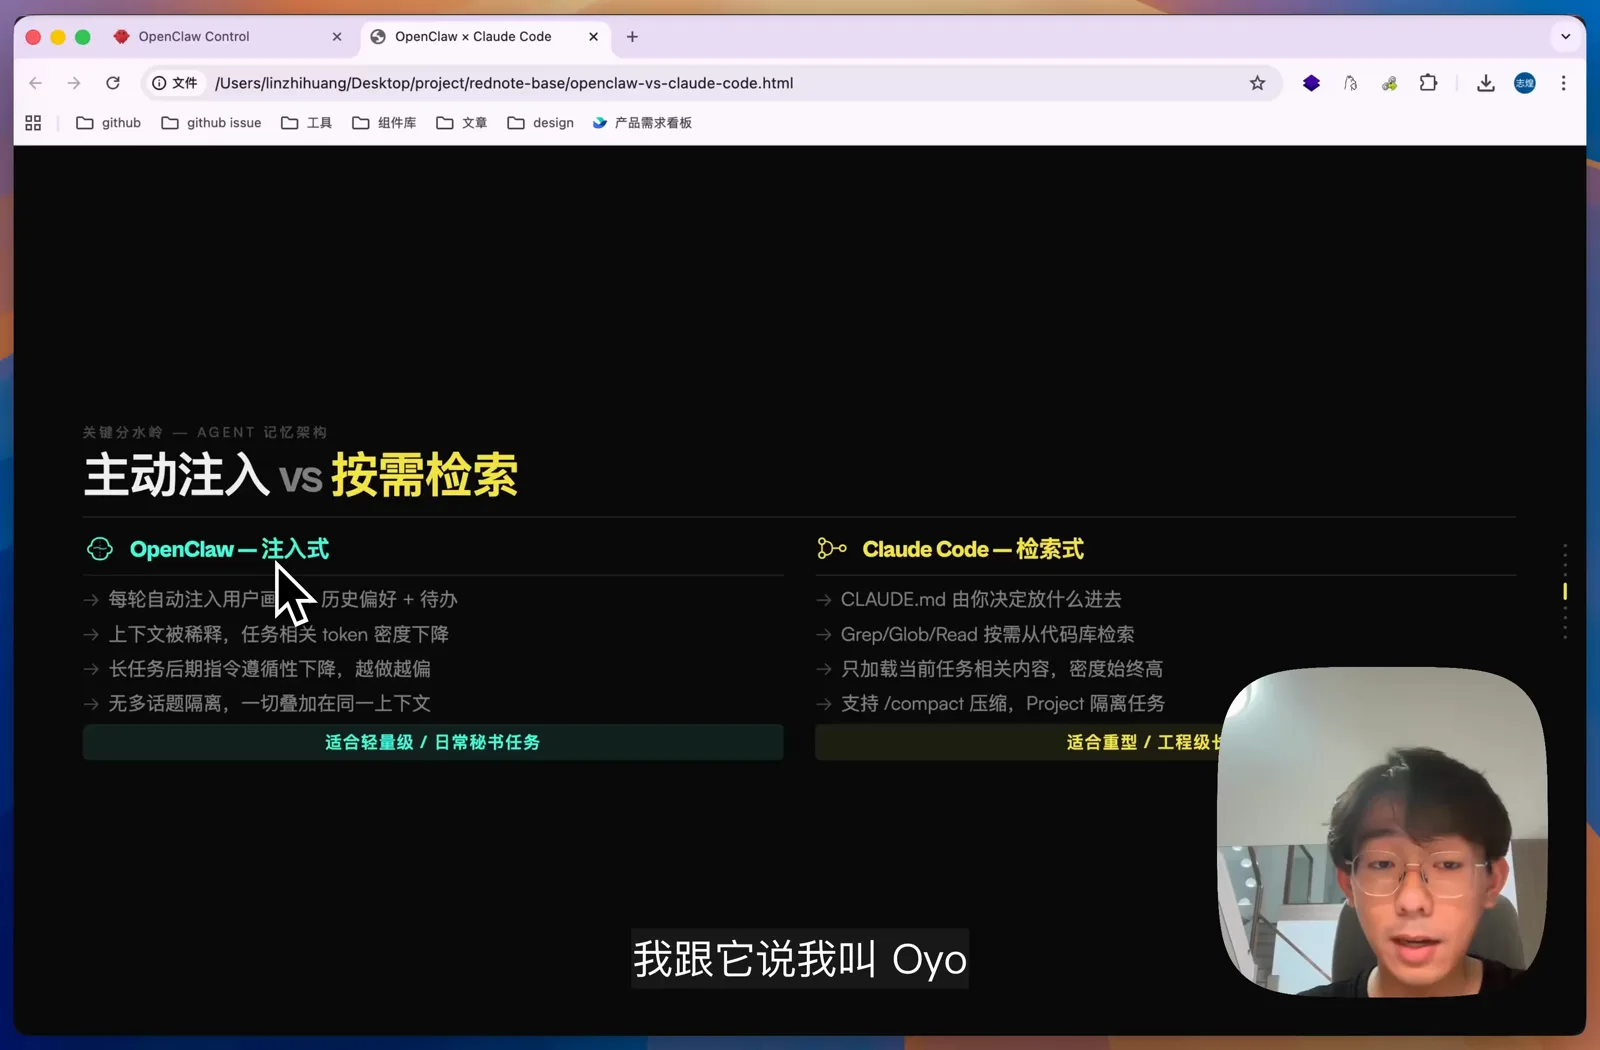Click the line 无多话题隔离，一切叠加在同一上下文
The height and width of the screenshot is (1050, 1600).
click(269, 703)
